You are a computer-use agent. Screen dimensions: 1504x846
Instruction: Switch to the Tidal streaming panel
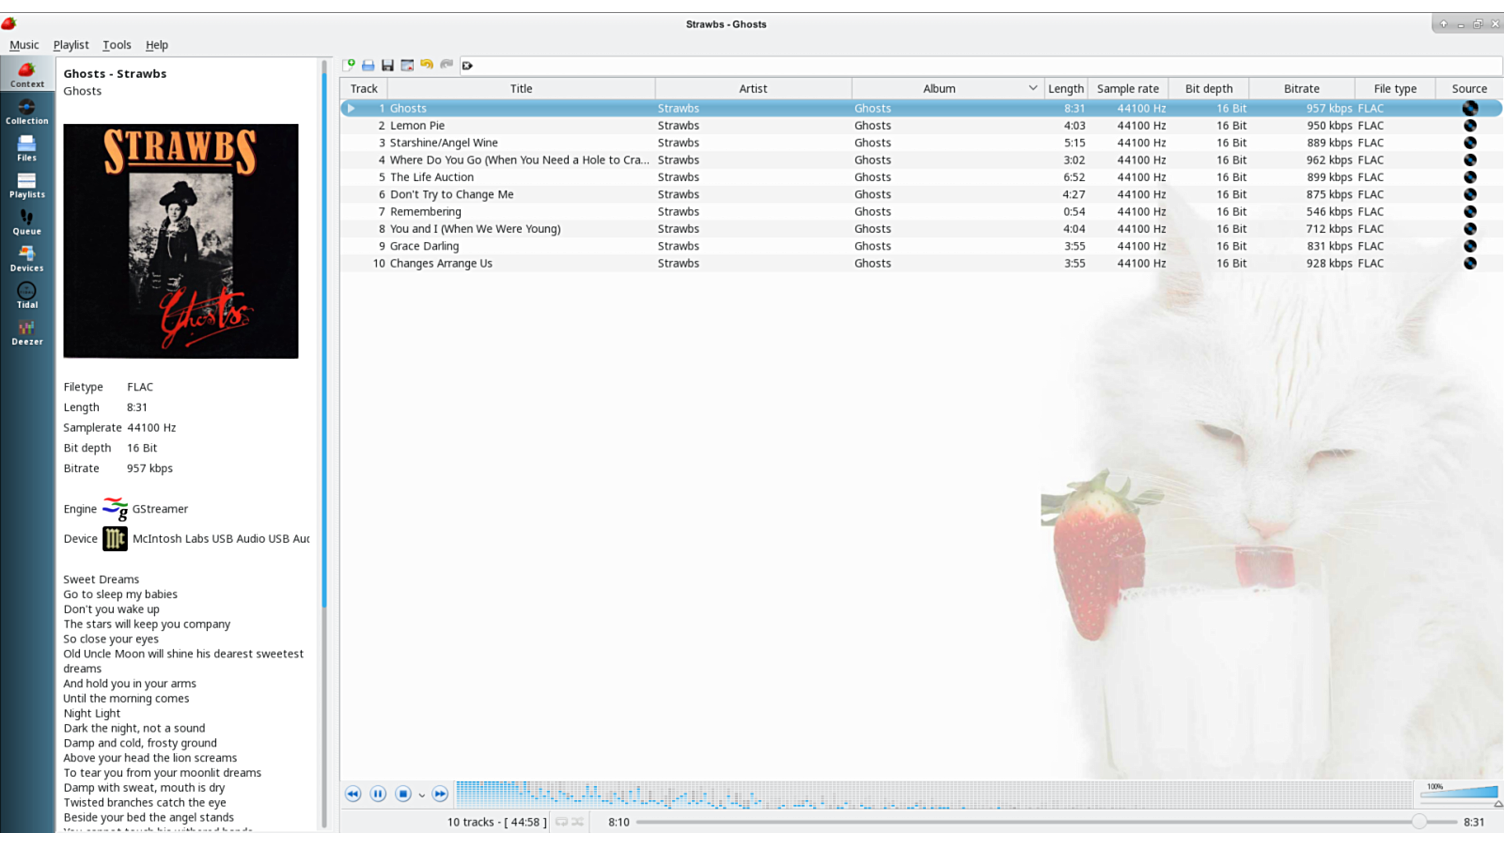[x=27, y=295]
